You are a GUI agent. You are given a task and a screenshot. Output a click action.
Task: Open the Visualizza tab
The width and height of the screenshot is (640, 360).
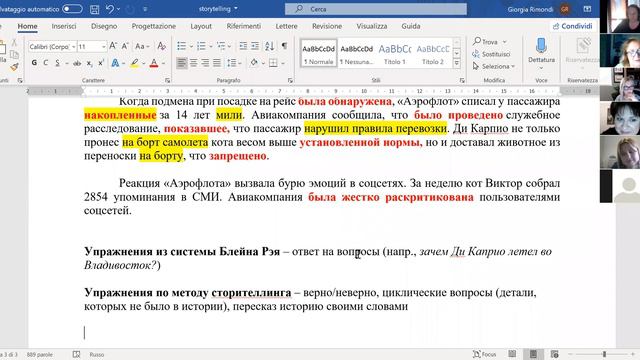coord(371,26)
